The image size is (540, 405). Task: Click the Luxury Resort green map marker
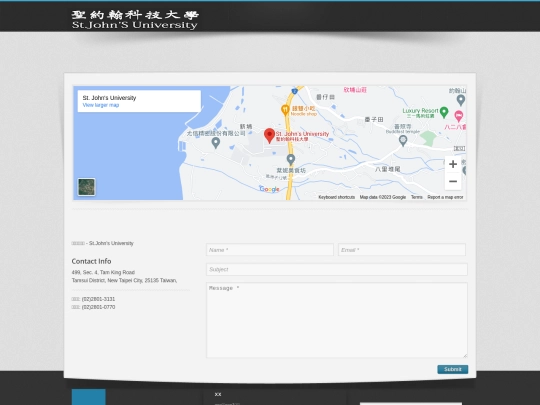coord(444,112)
